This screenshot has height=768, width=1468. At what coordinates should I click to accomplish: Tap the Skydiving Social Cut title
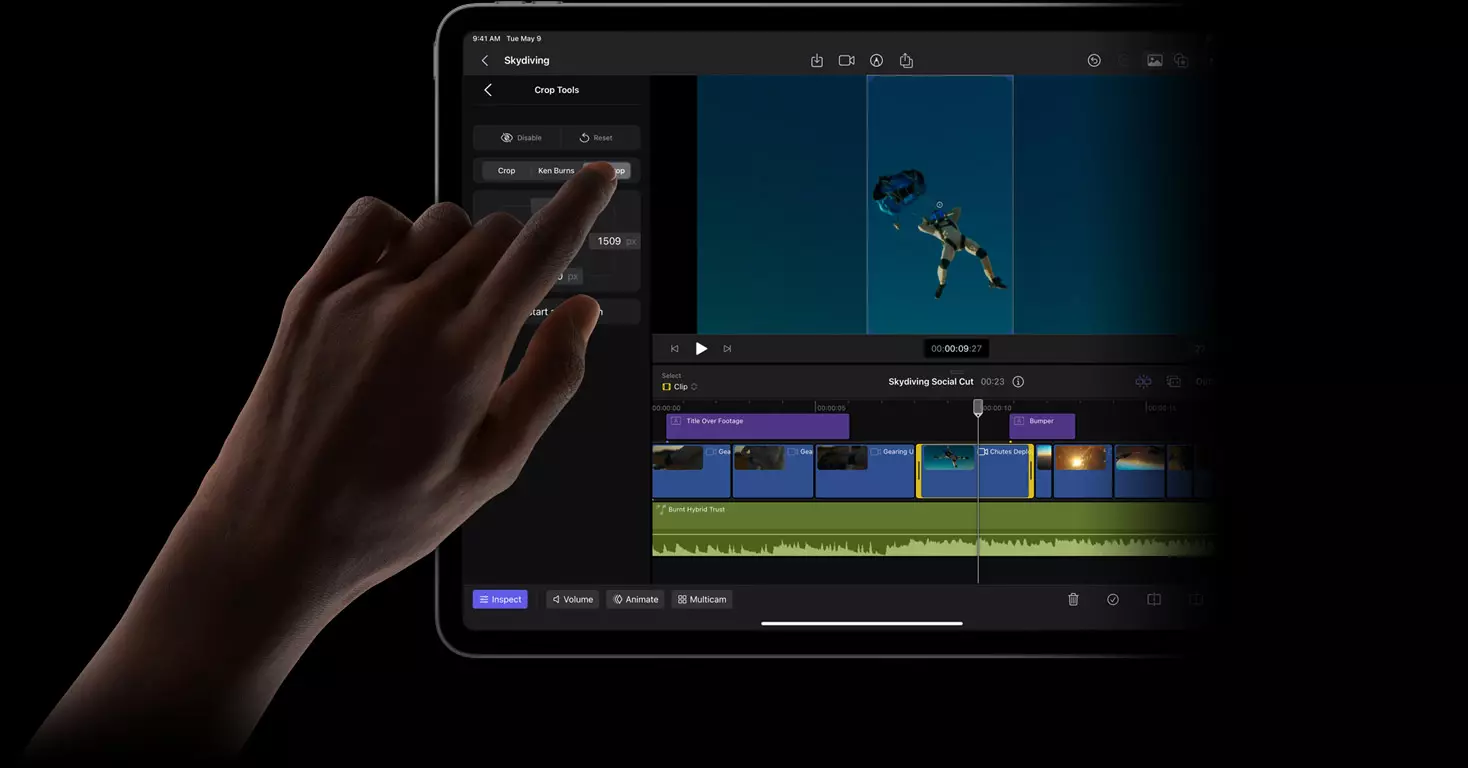pos(931,382)
